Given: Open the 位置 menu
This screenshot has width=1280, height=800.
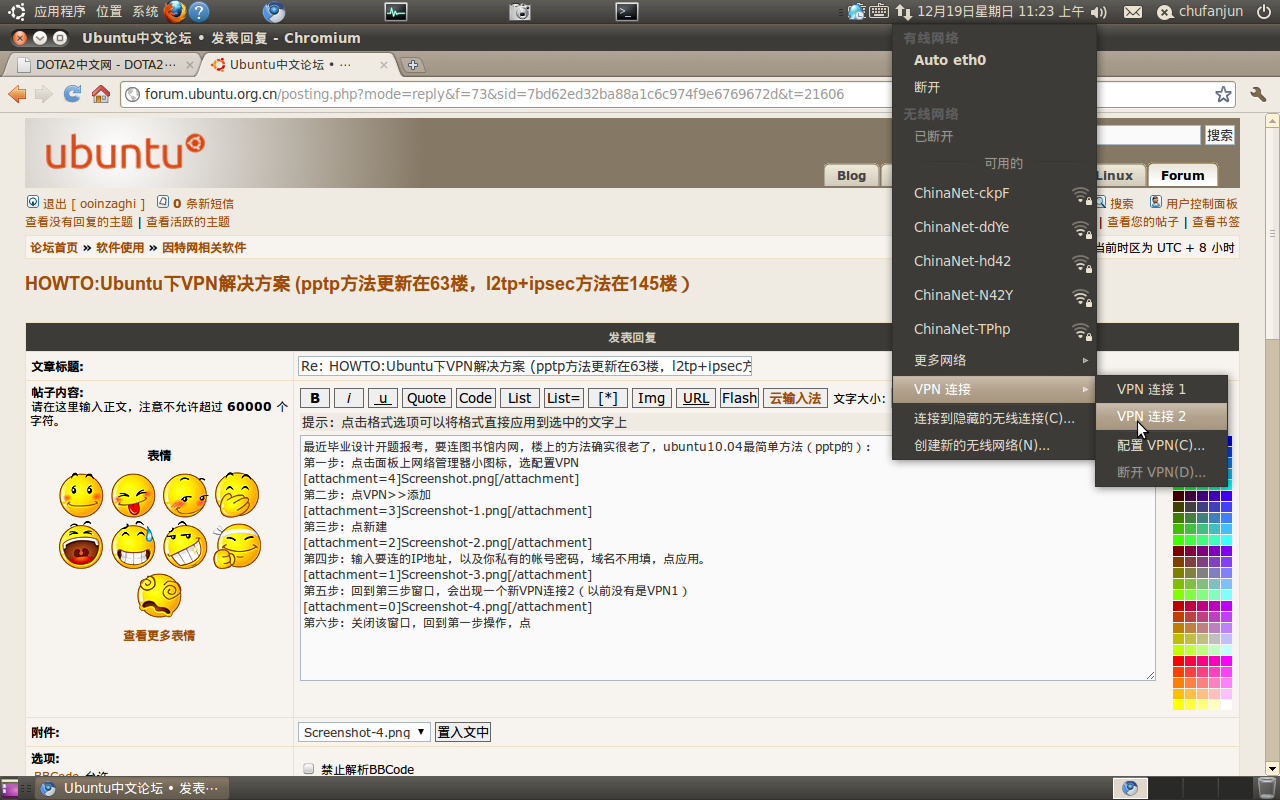Looking at the screenshot, I should pos(109,12).
